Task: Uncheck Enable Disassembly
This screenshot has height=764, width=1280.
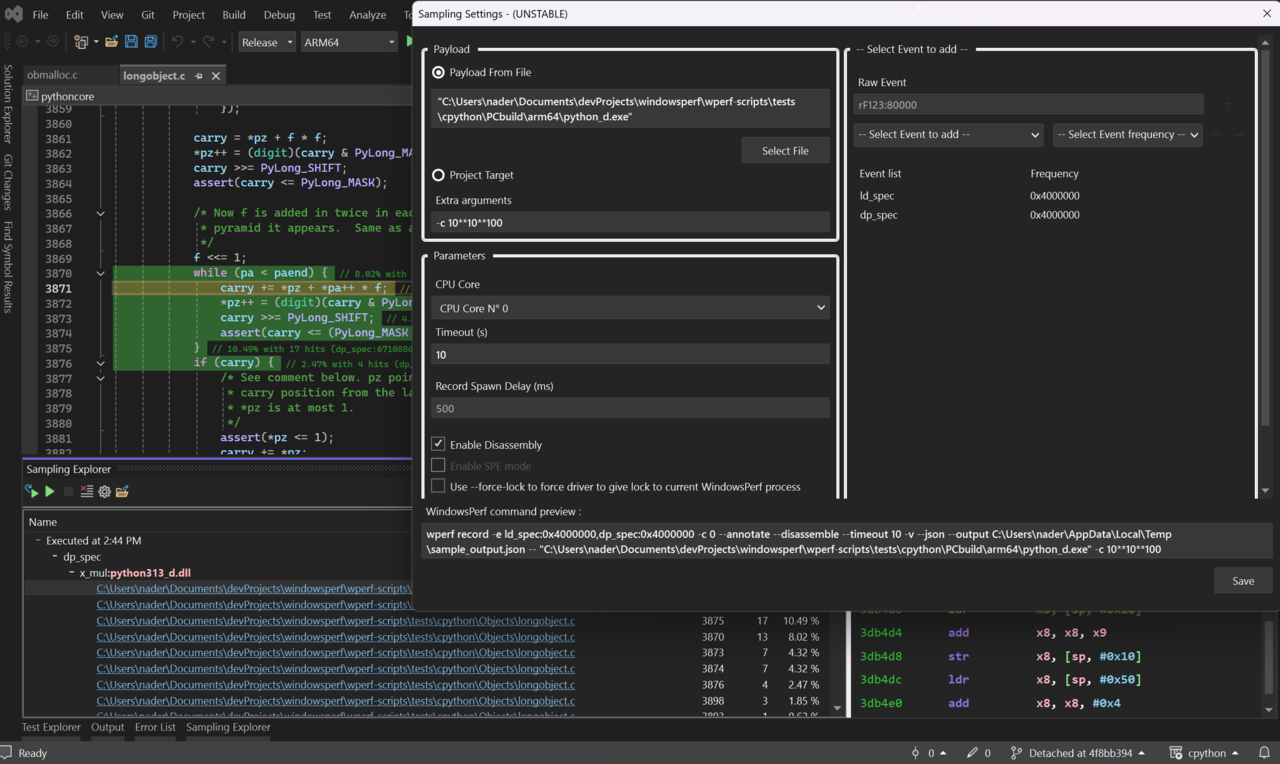Action: (x=438, y=444)
